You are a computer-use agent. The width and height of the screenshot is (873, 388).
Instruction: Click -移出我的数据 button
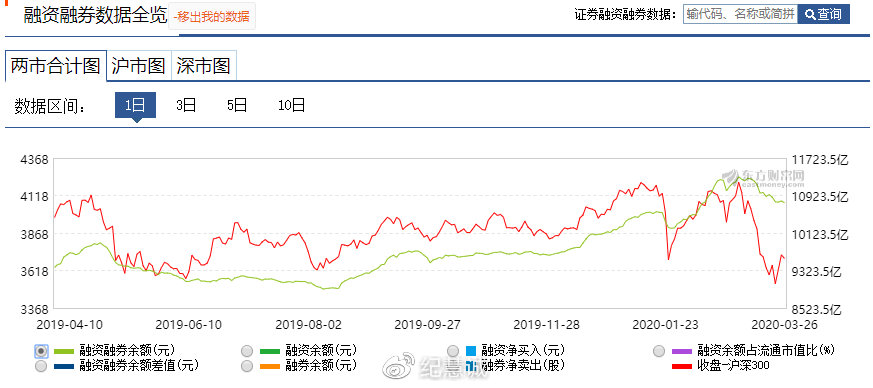pos(212,17)
